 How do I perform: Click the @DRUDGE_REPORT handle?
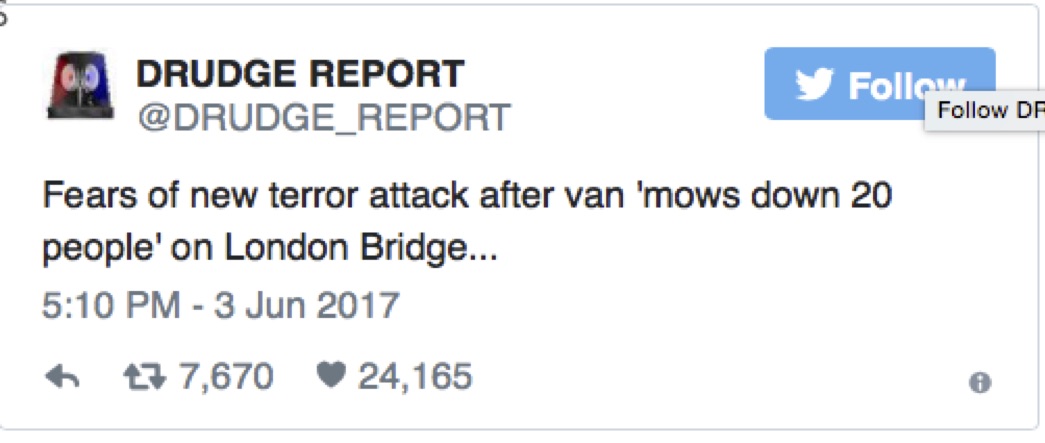tap(324, 117)
